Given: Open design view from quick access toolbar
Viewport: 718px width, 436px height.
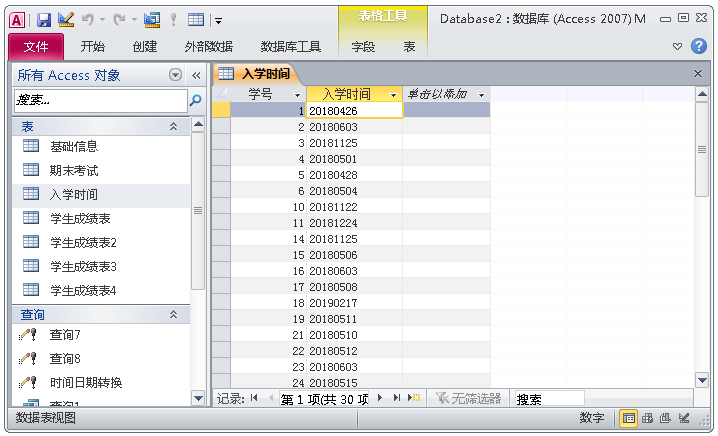Looking at the screenshot, I should (66, 19).
